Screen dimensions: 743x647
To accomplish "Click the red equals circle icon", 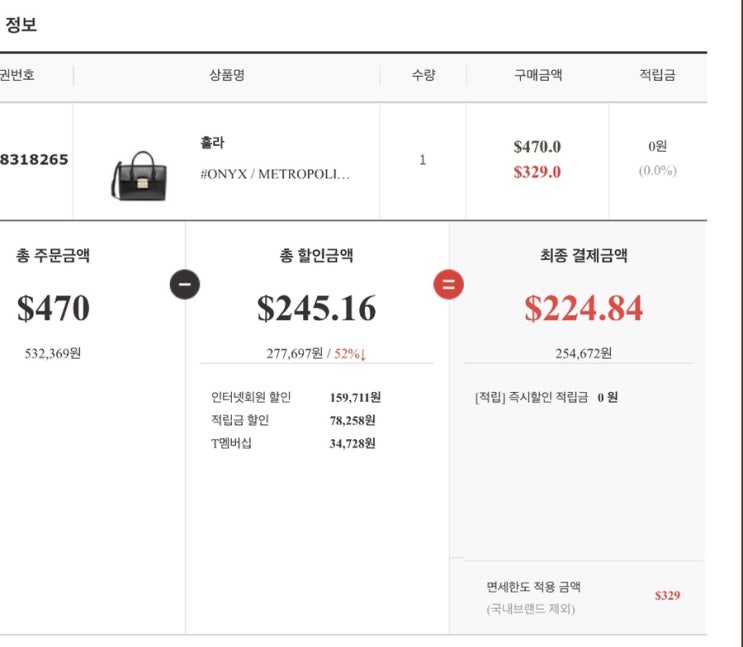I will (448, 285).
